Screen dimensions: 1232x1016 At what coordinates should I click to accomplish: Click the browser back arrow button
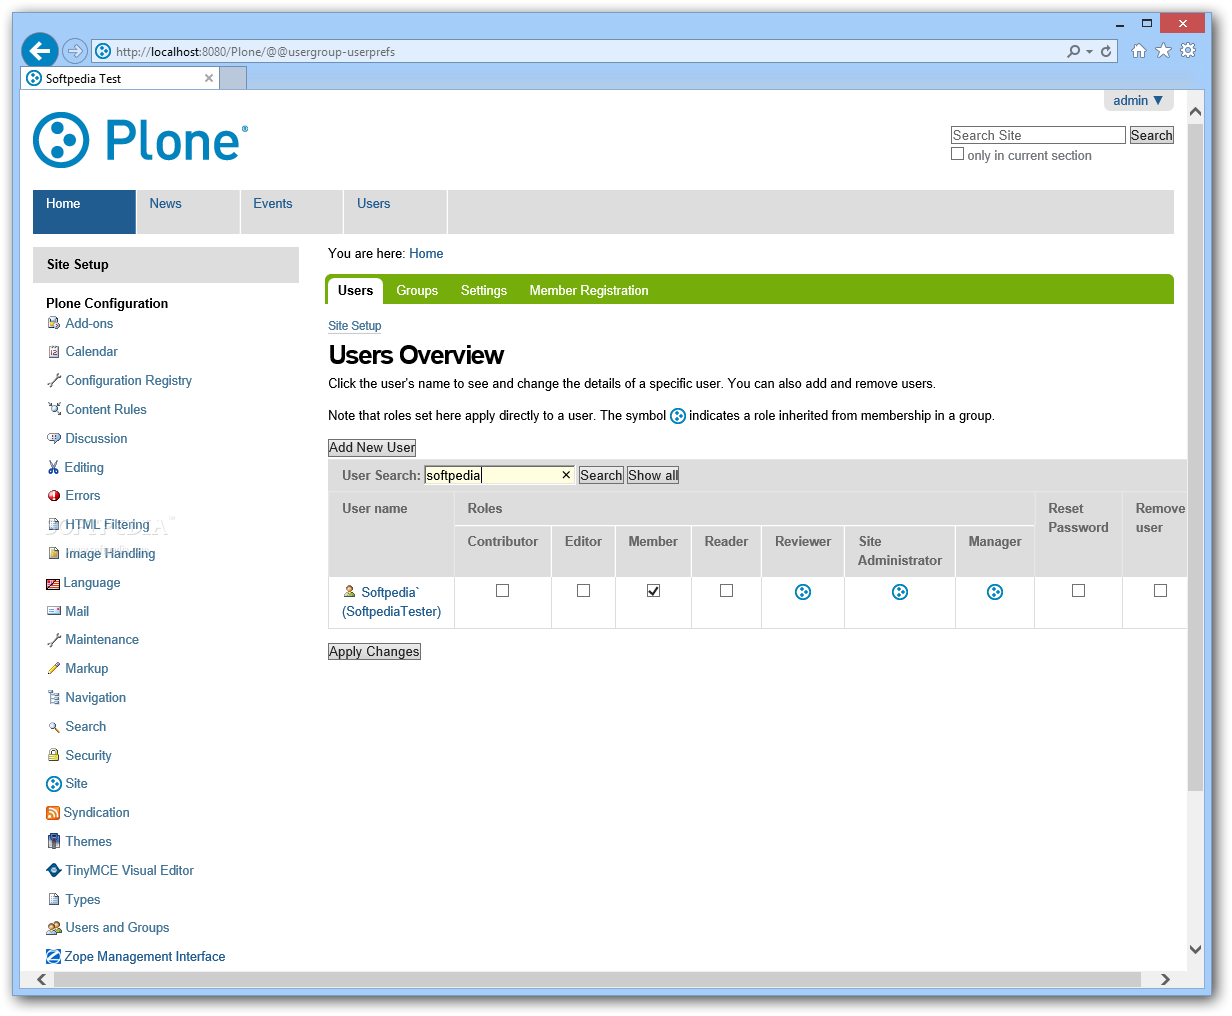40,50
